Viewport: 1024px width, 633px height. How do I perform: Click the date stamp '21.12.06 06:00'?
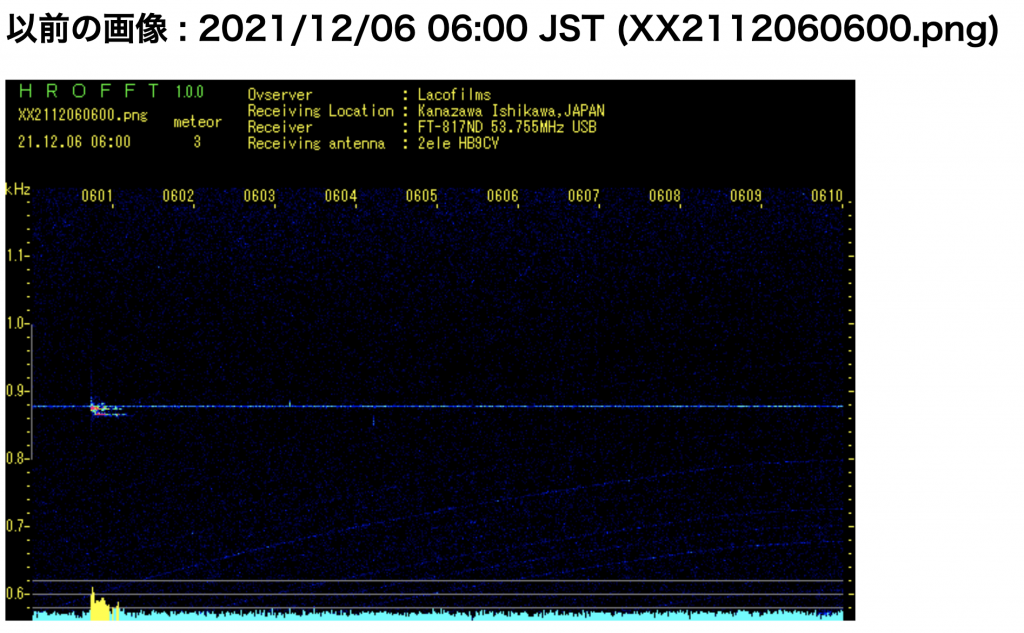(x=74, y=142)
